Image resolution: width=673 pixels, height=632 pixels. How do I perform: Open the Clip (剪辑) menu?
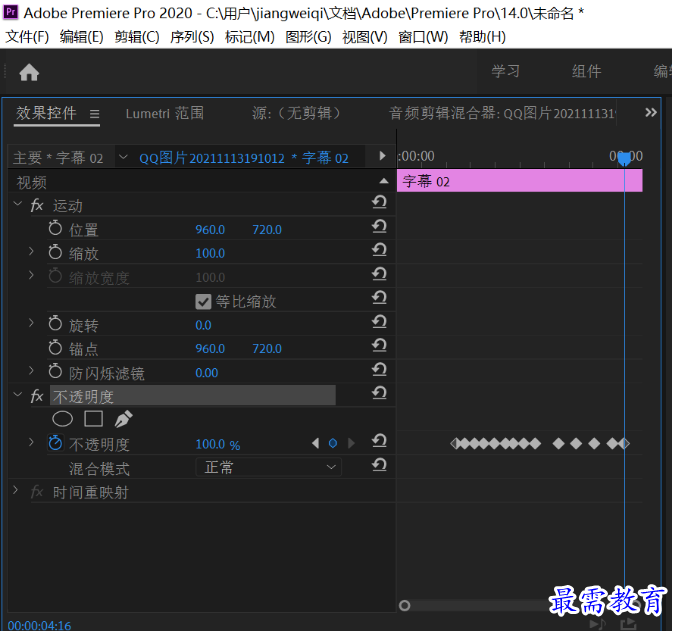137,37
